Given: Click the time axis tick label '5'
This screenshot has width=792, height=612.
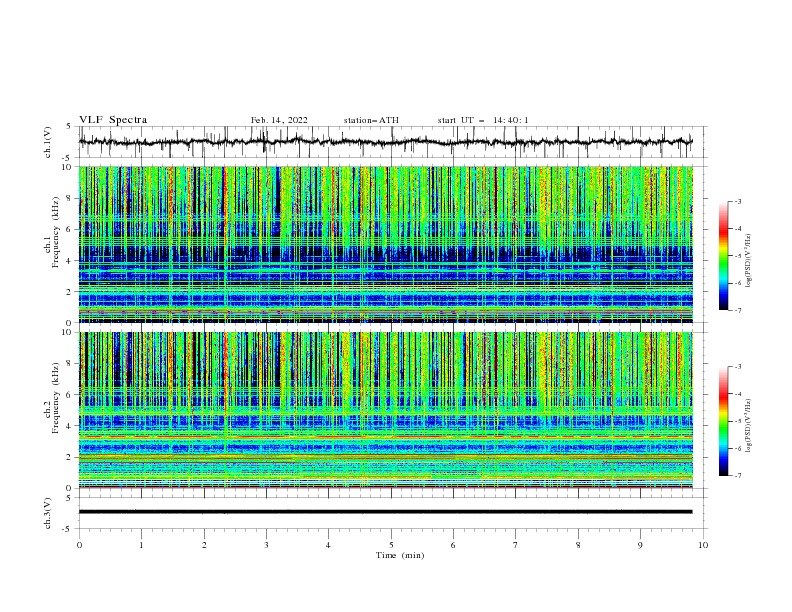Looking at the screenshot, I should click(x=391, y=545).
